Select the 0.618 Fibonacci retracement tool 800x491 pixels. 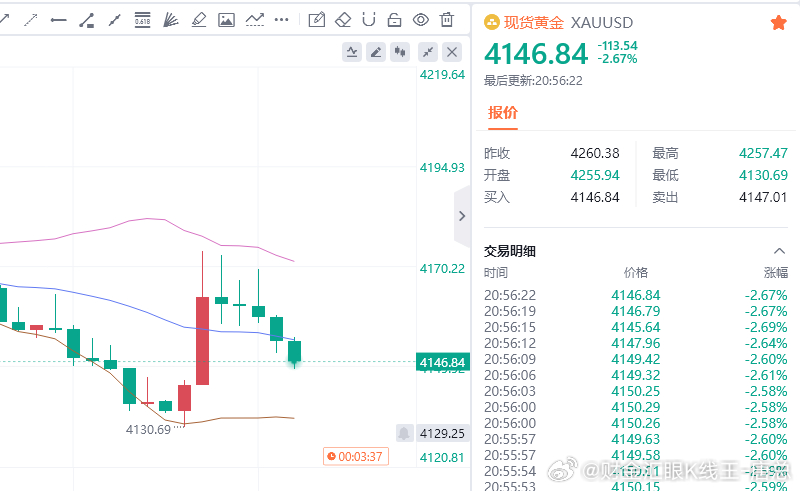pyautogui.click(x=142, y=20)
